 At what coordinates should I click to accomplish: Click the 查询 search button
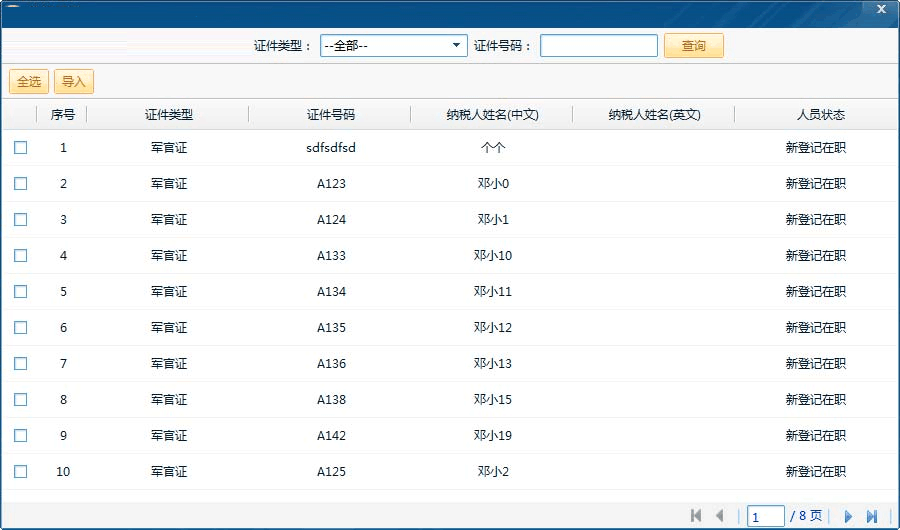pyautogui.click(x=693, y=46)
